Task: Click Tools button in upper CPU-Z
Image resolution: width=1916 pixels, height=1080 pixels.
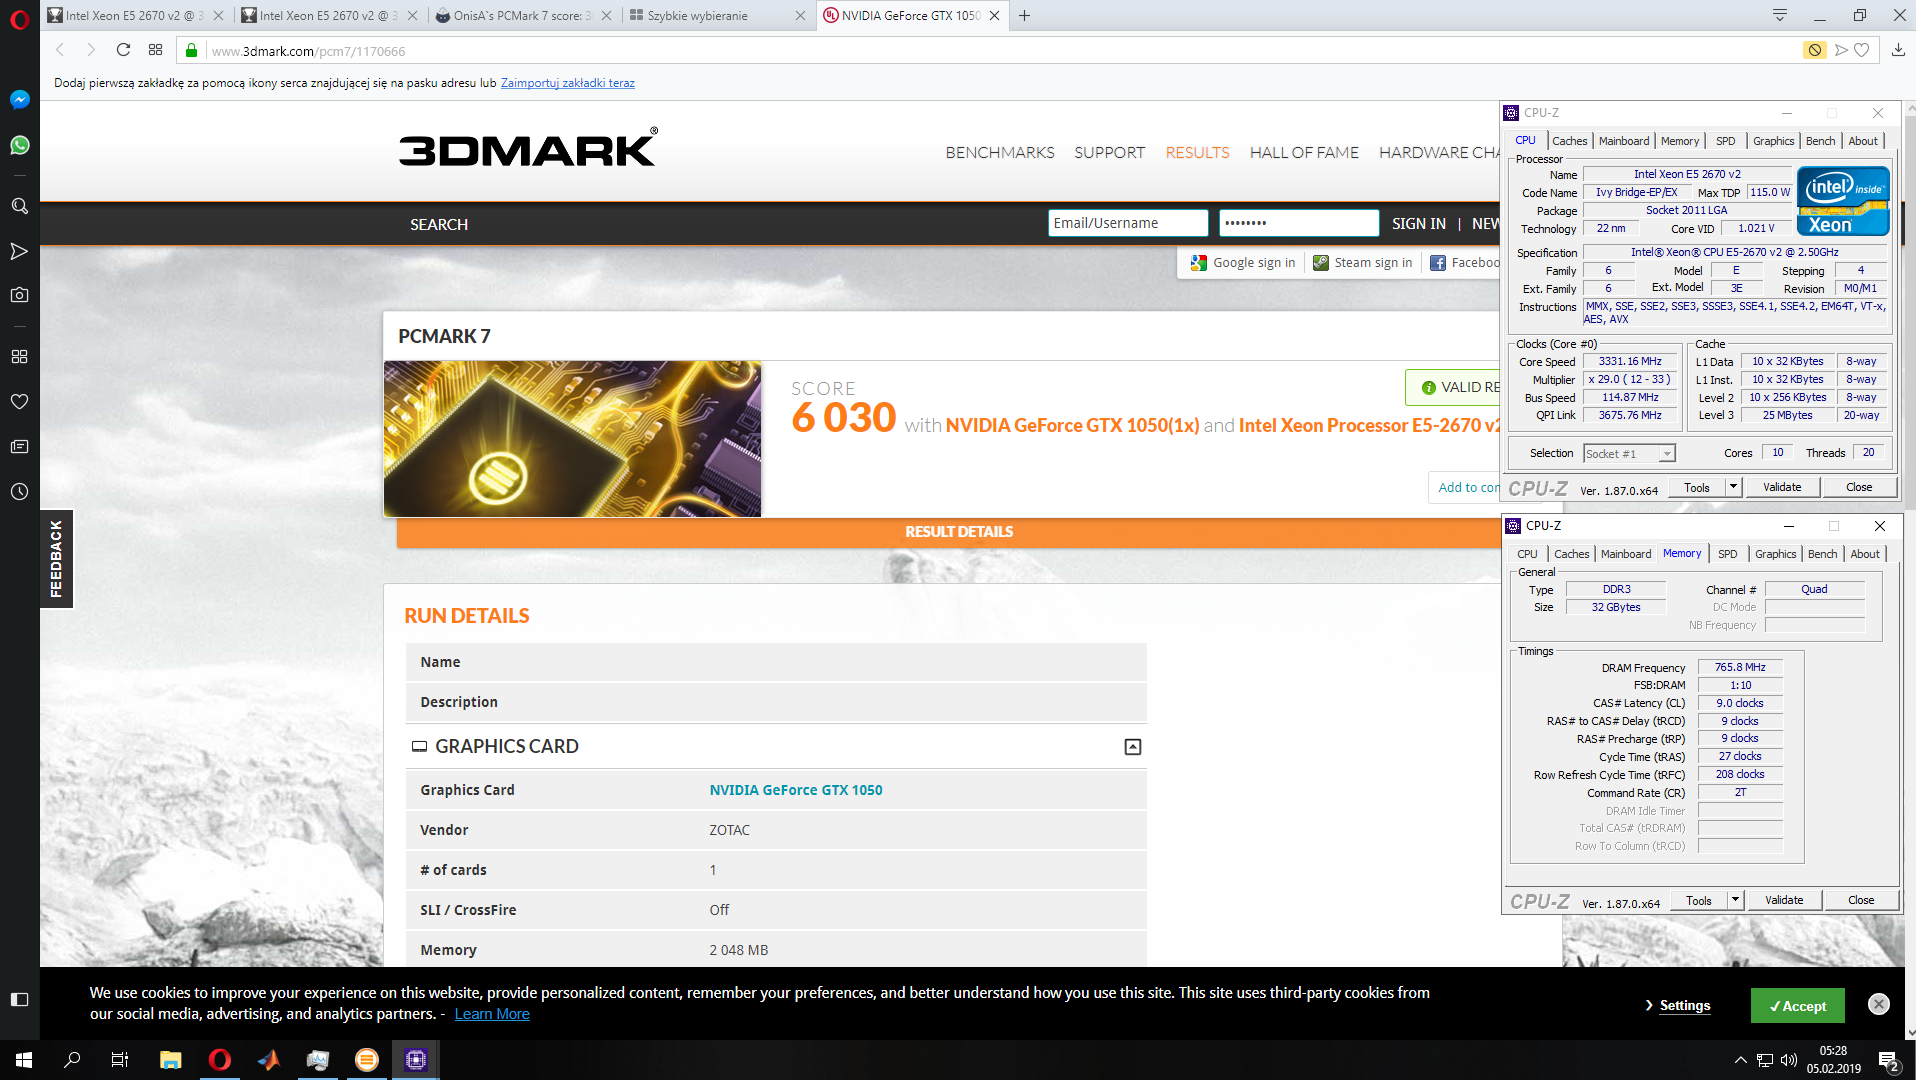Action: pos(1697,487)
